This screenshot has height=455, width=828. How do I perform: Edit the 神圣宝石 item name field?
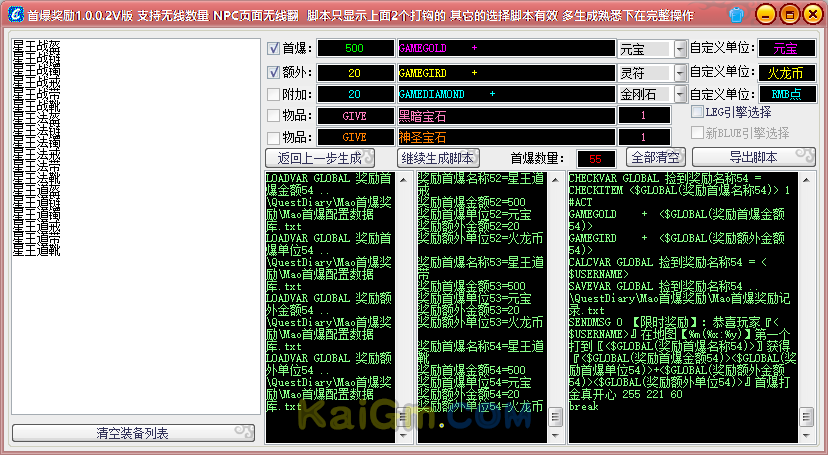tap(506, 137)
